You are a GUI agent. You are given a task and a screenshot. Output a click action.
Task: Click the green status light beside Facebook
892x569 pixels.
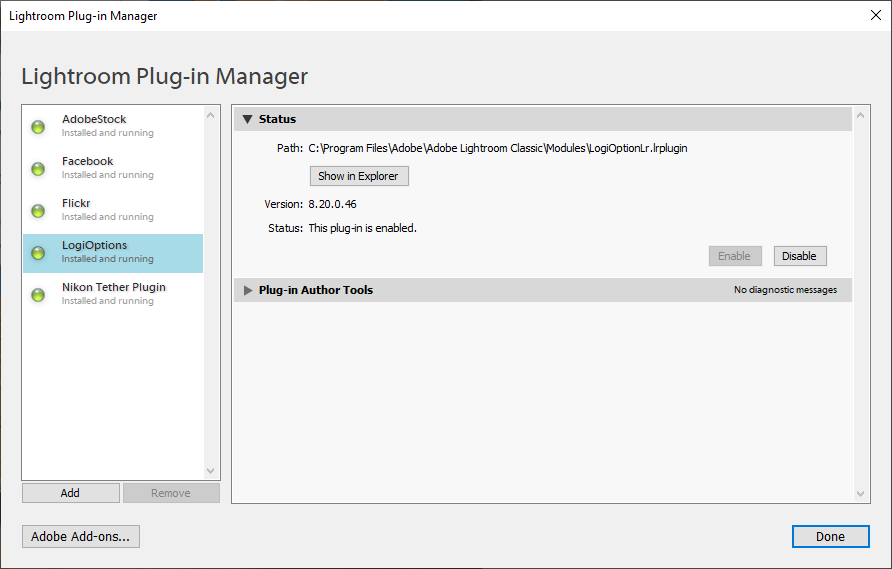click(x=38, y=169)
